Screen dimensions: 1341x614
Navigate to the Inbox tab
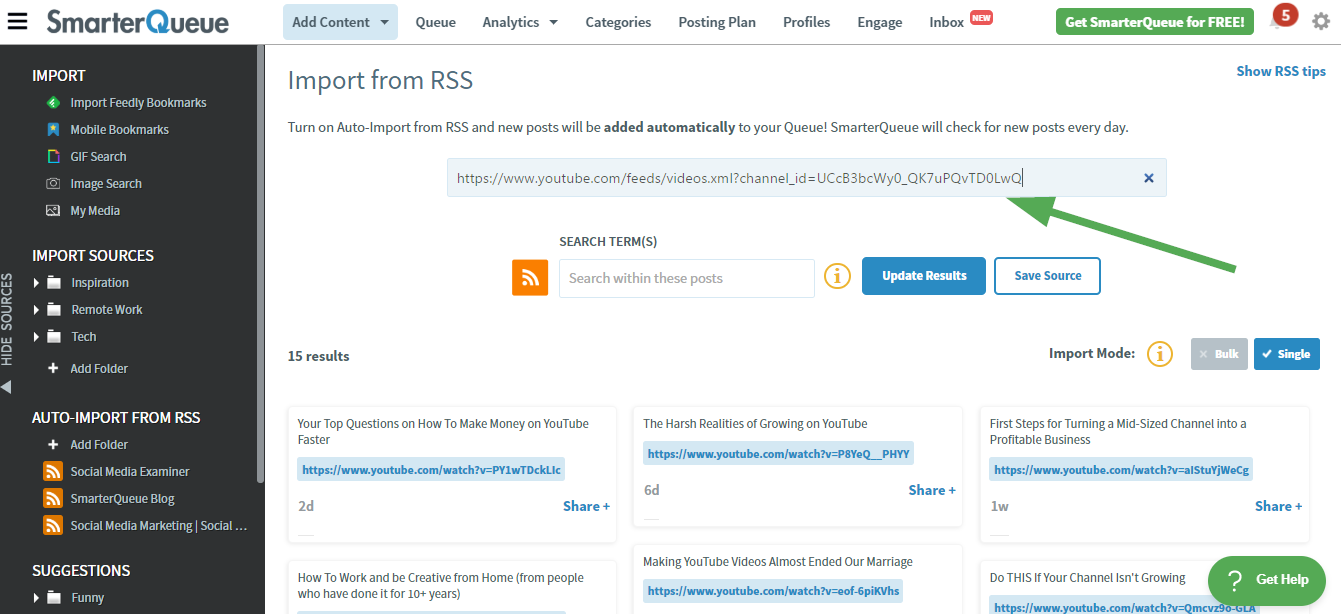coord(945,21)
